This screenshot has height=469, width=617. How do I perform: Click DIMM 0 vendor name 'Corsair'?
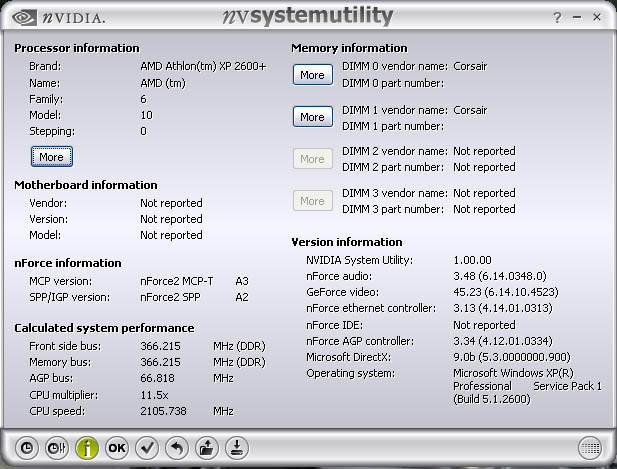point(470,66)
